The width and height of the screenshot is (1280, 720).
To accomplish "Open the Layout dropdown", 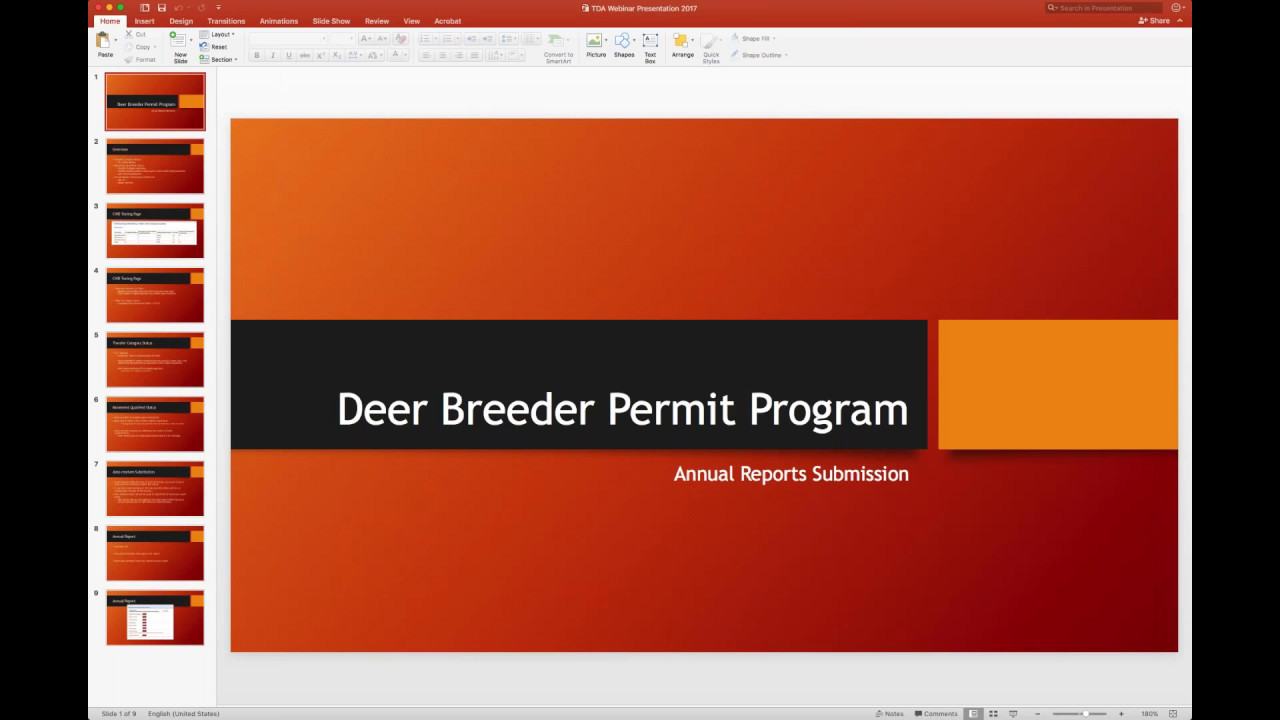I will tap(217, 34).
